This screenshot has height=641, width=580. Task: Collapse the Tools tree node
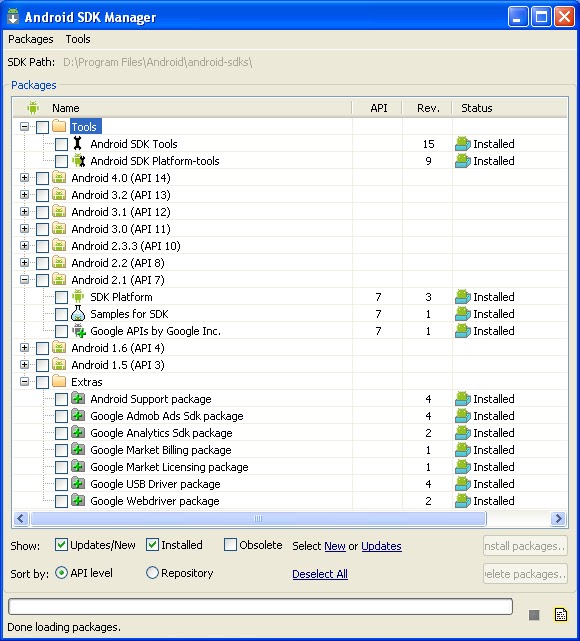click(25, 126)
